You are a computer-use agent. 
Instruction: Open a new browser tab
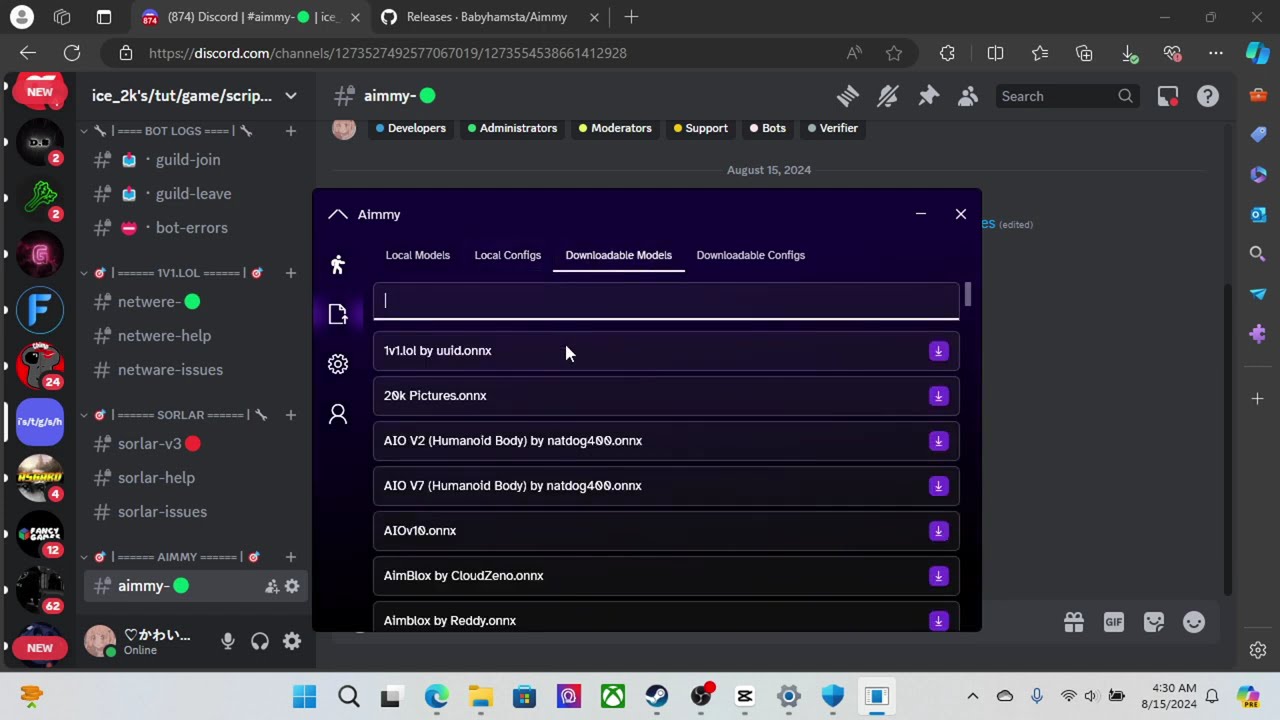coord(631,17)
